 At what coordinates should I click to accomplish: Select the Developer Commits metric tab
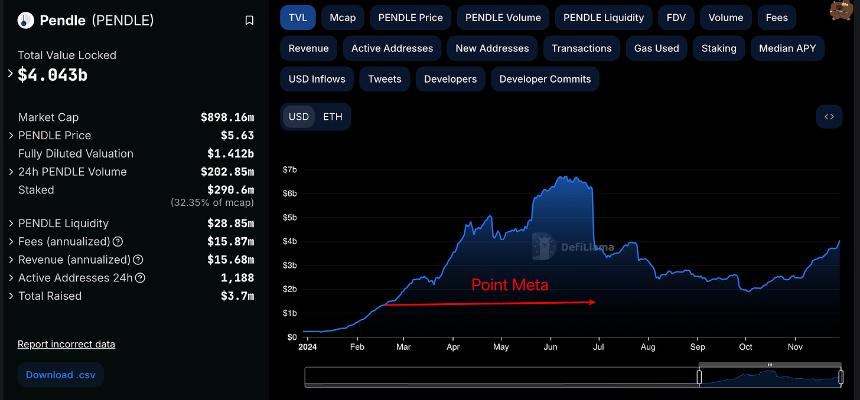pos(545,79)
